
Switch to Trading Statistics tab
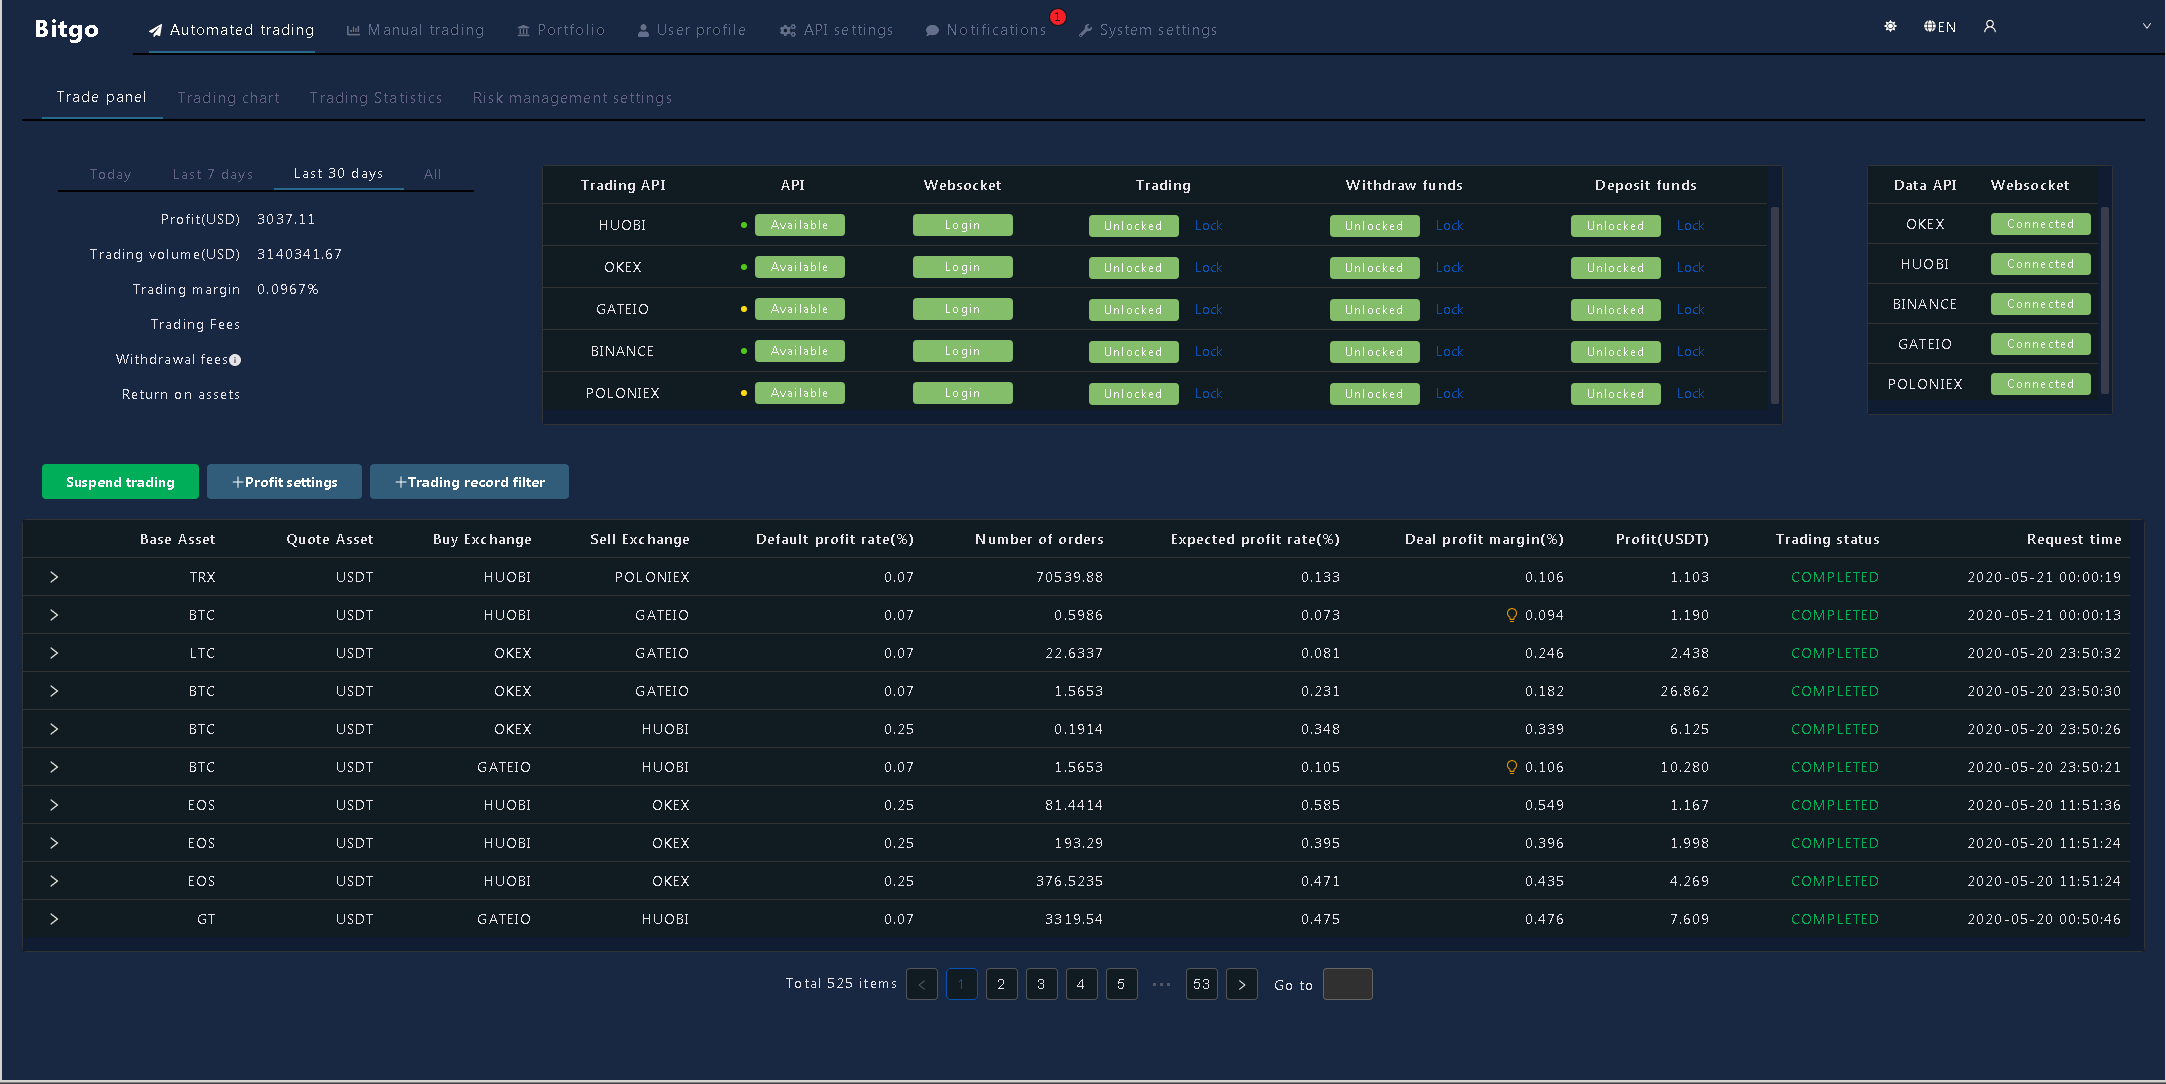point(376,98)
